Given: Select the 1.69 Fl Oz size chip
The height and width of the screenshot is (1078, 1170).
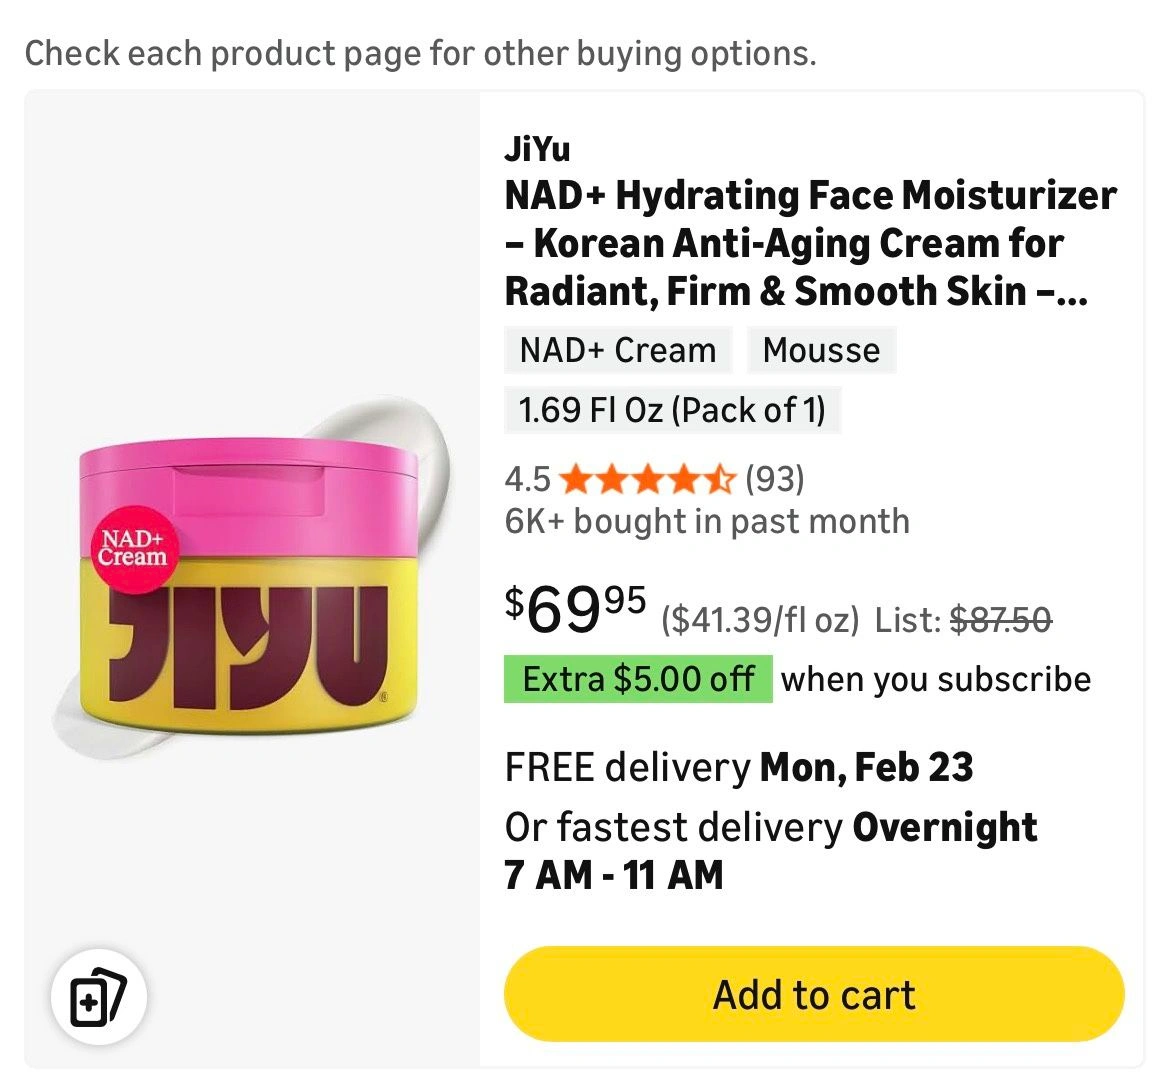Looking at the screenshot, I should pos(672,409).
